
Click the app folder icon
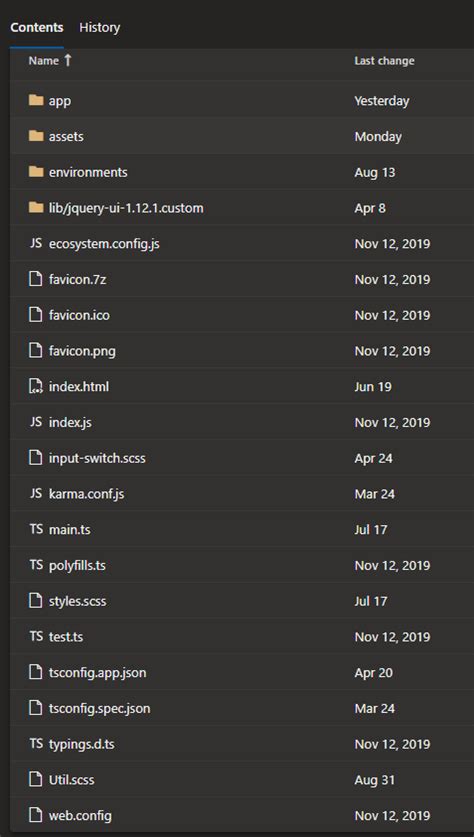(36, 100)
